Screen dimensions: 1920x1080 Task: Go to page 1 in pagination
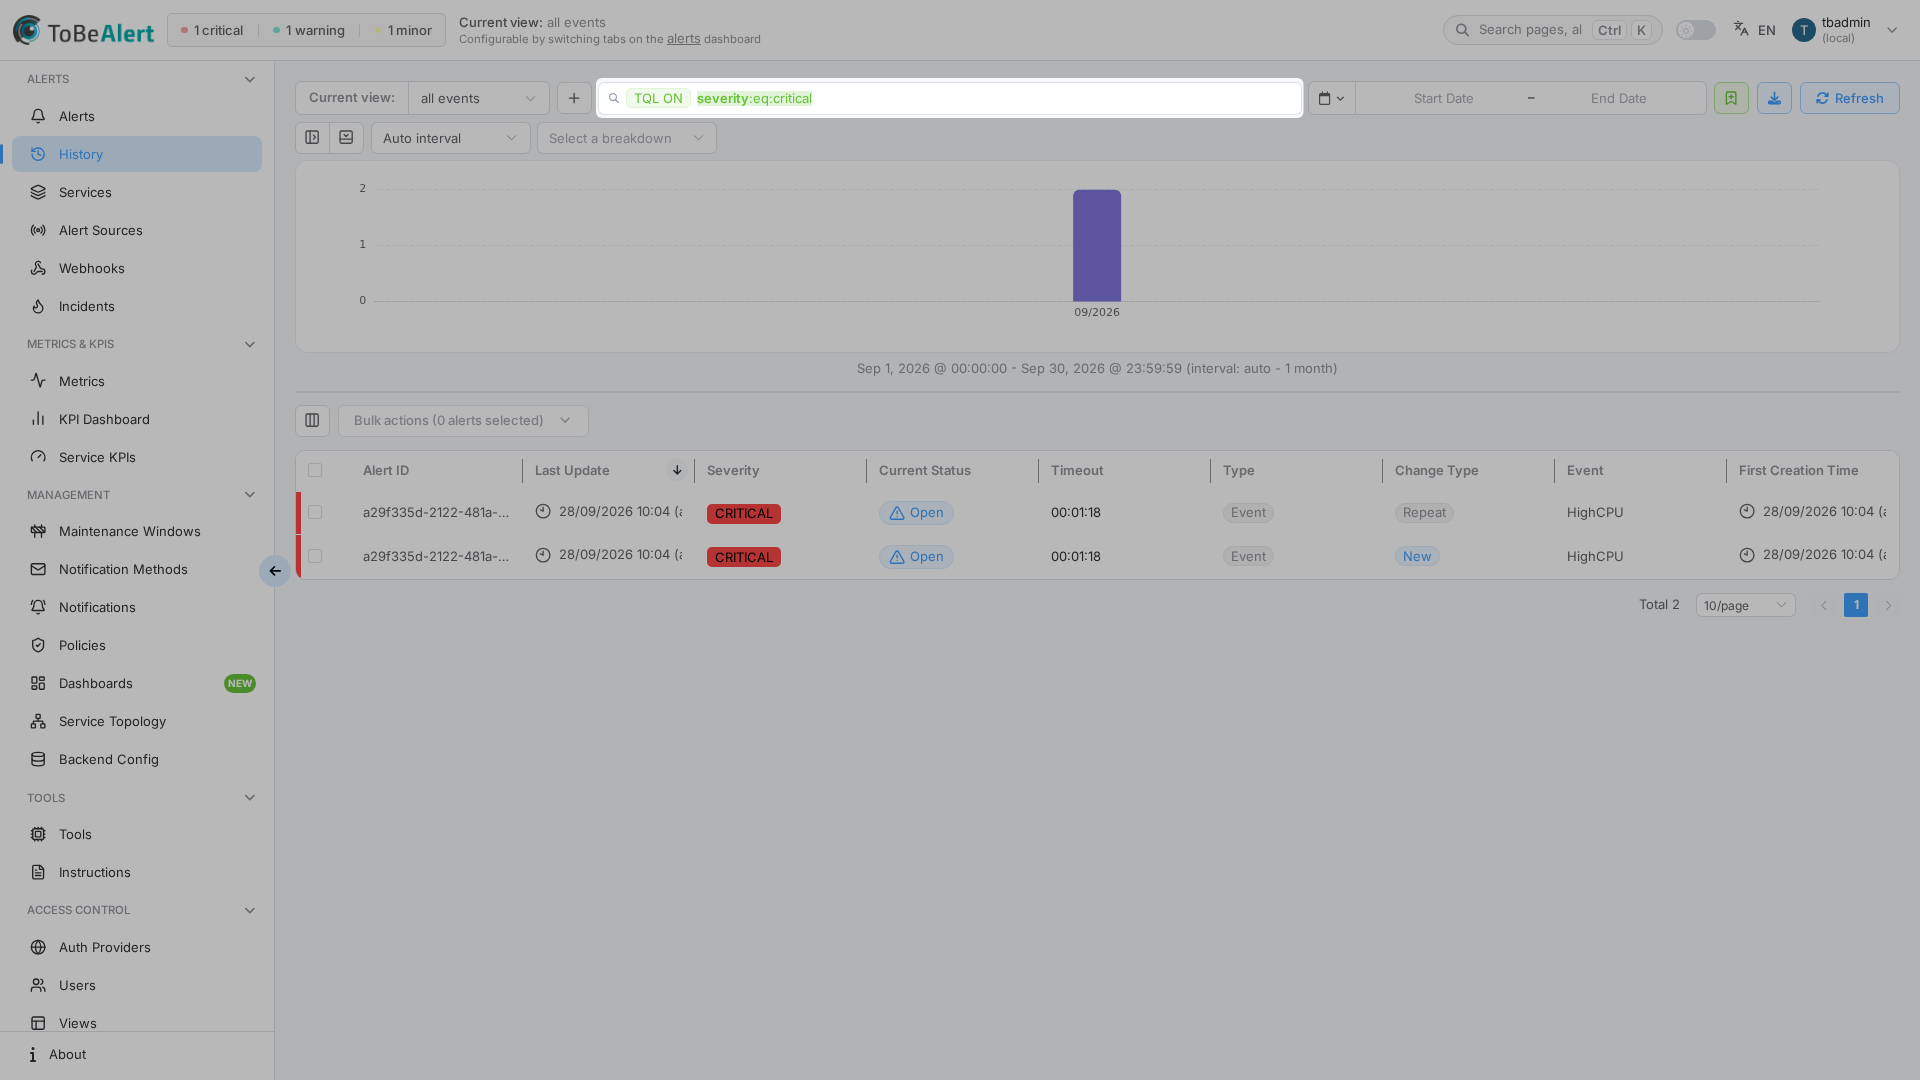pyautogui.click(x=1856, y=605)
